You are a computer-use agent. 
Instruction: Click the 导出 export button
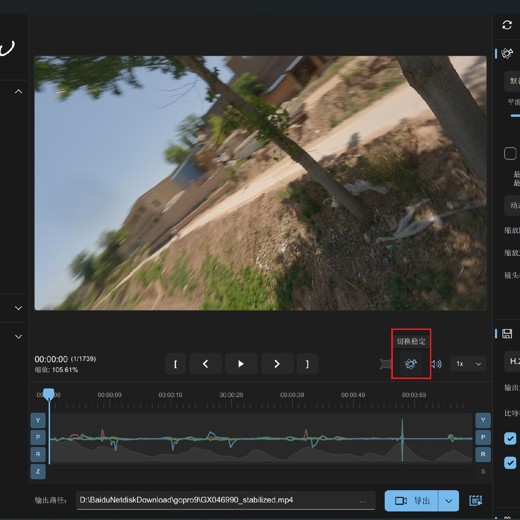[x=412, y=501]
